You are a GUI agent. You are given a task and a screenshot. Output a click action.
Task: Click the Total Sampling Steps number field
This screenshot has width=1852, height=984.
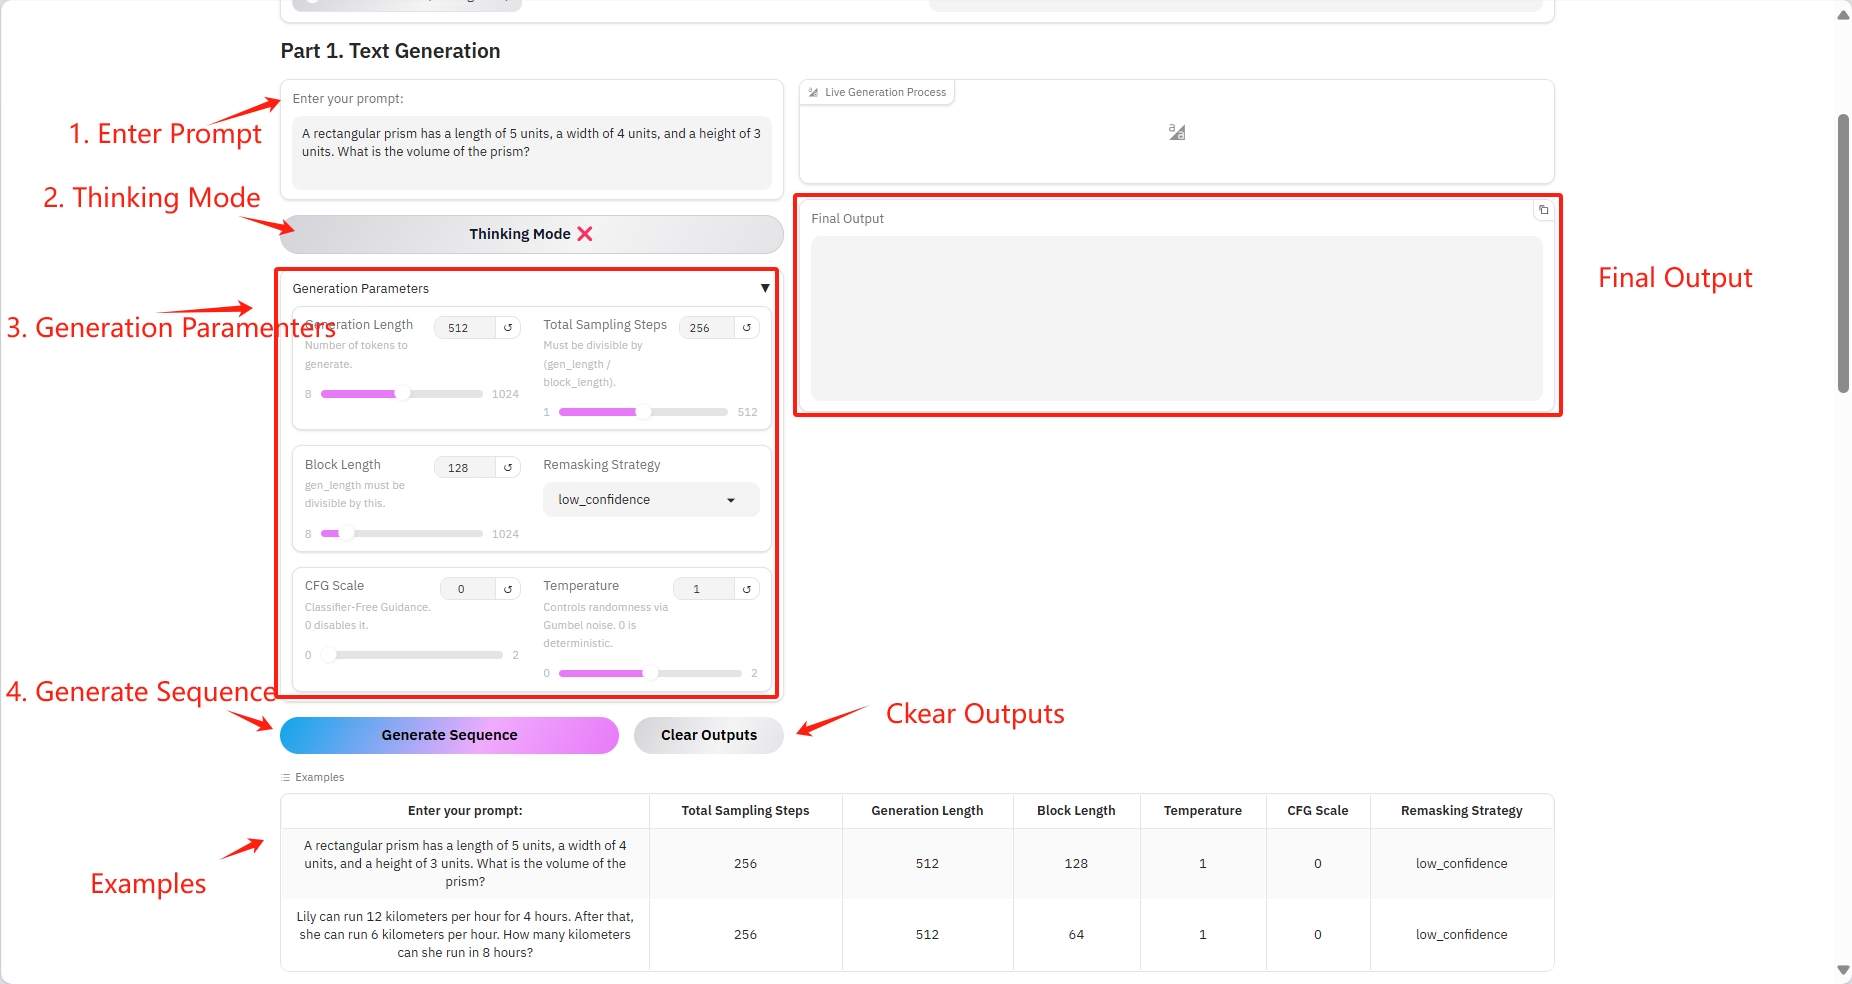(x=706, y=328)
